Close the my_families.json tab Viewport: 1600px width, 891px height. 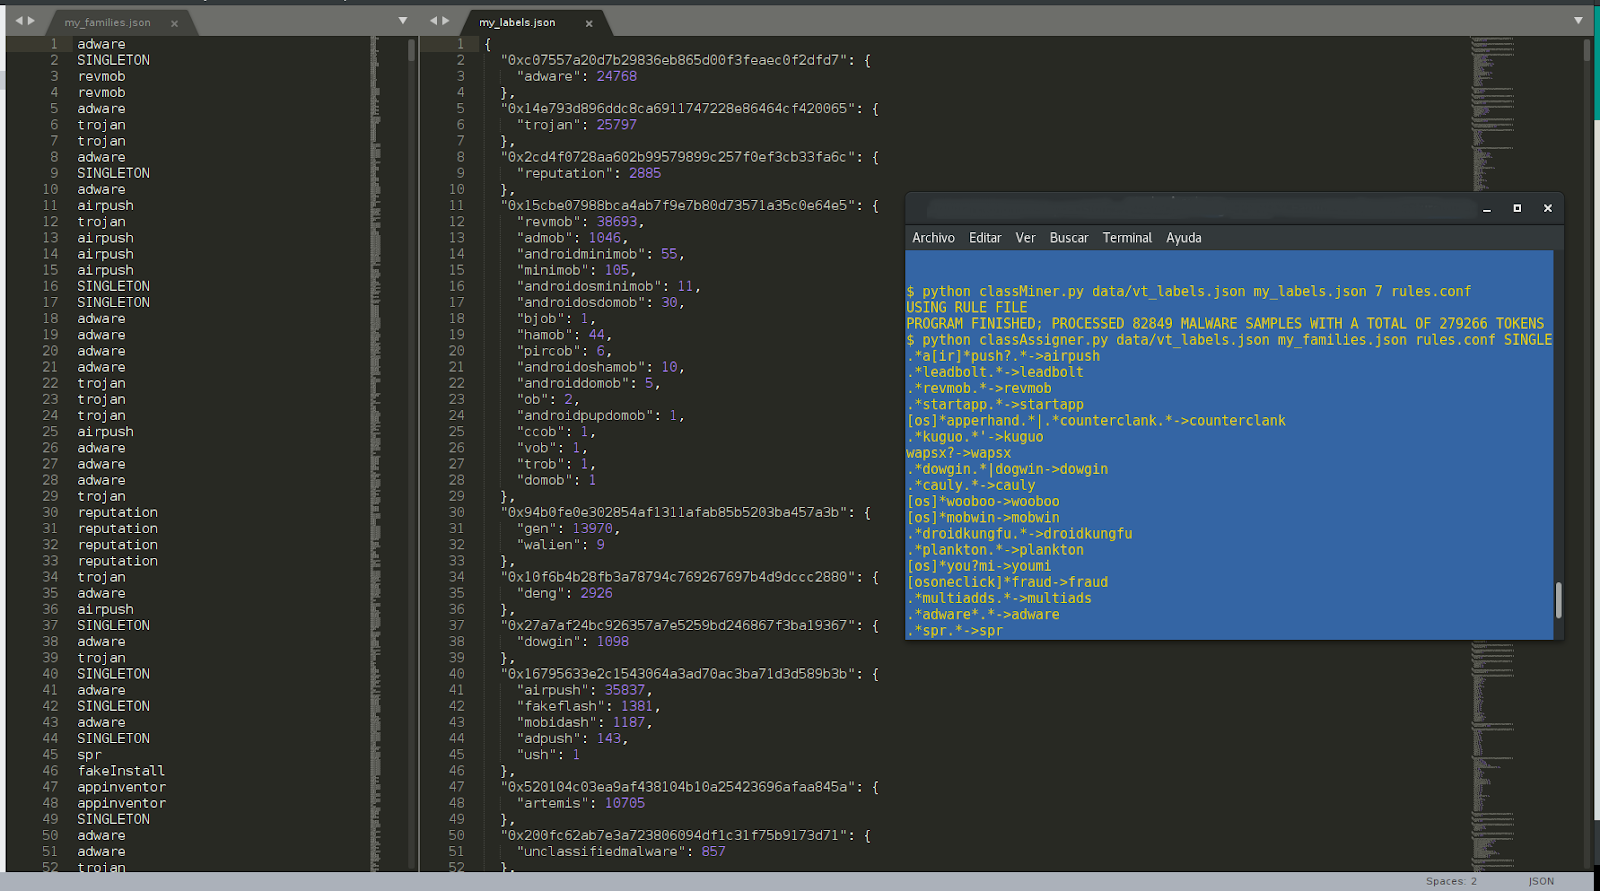pyautogui.click(x=174, y=23)
